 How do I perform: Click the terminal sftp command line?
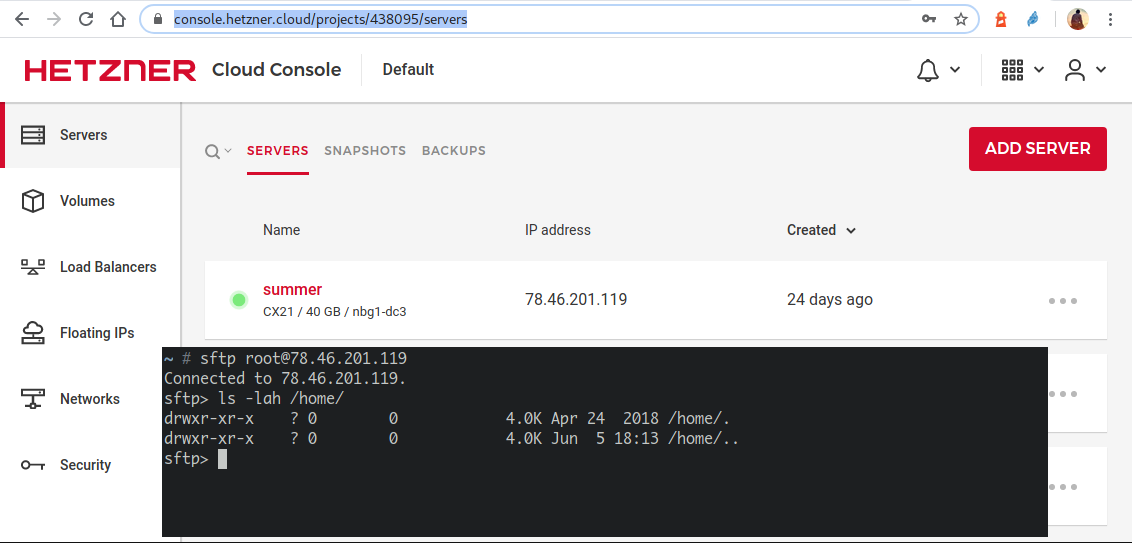285,358
